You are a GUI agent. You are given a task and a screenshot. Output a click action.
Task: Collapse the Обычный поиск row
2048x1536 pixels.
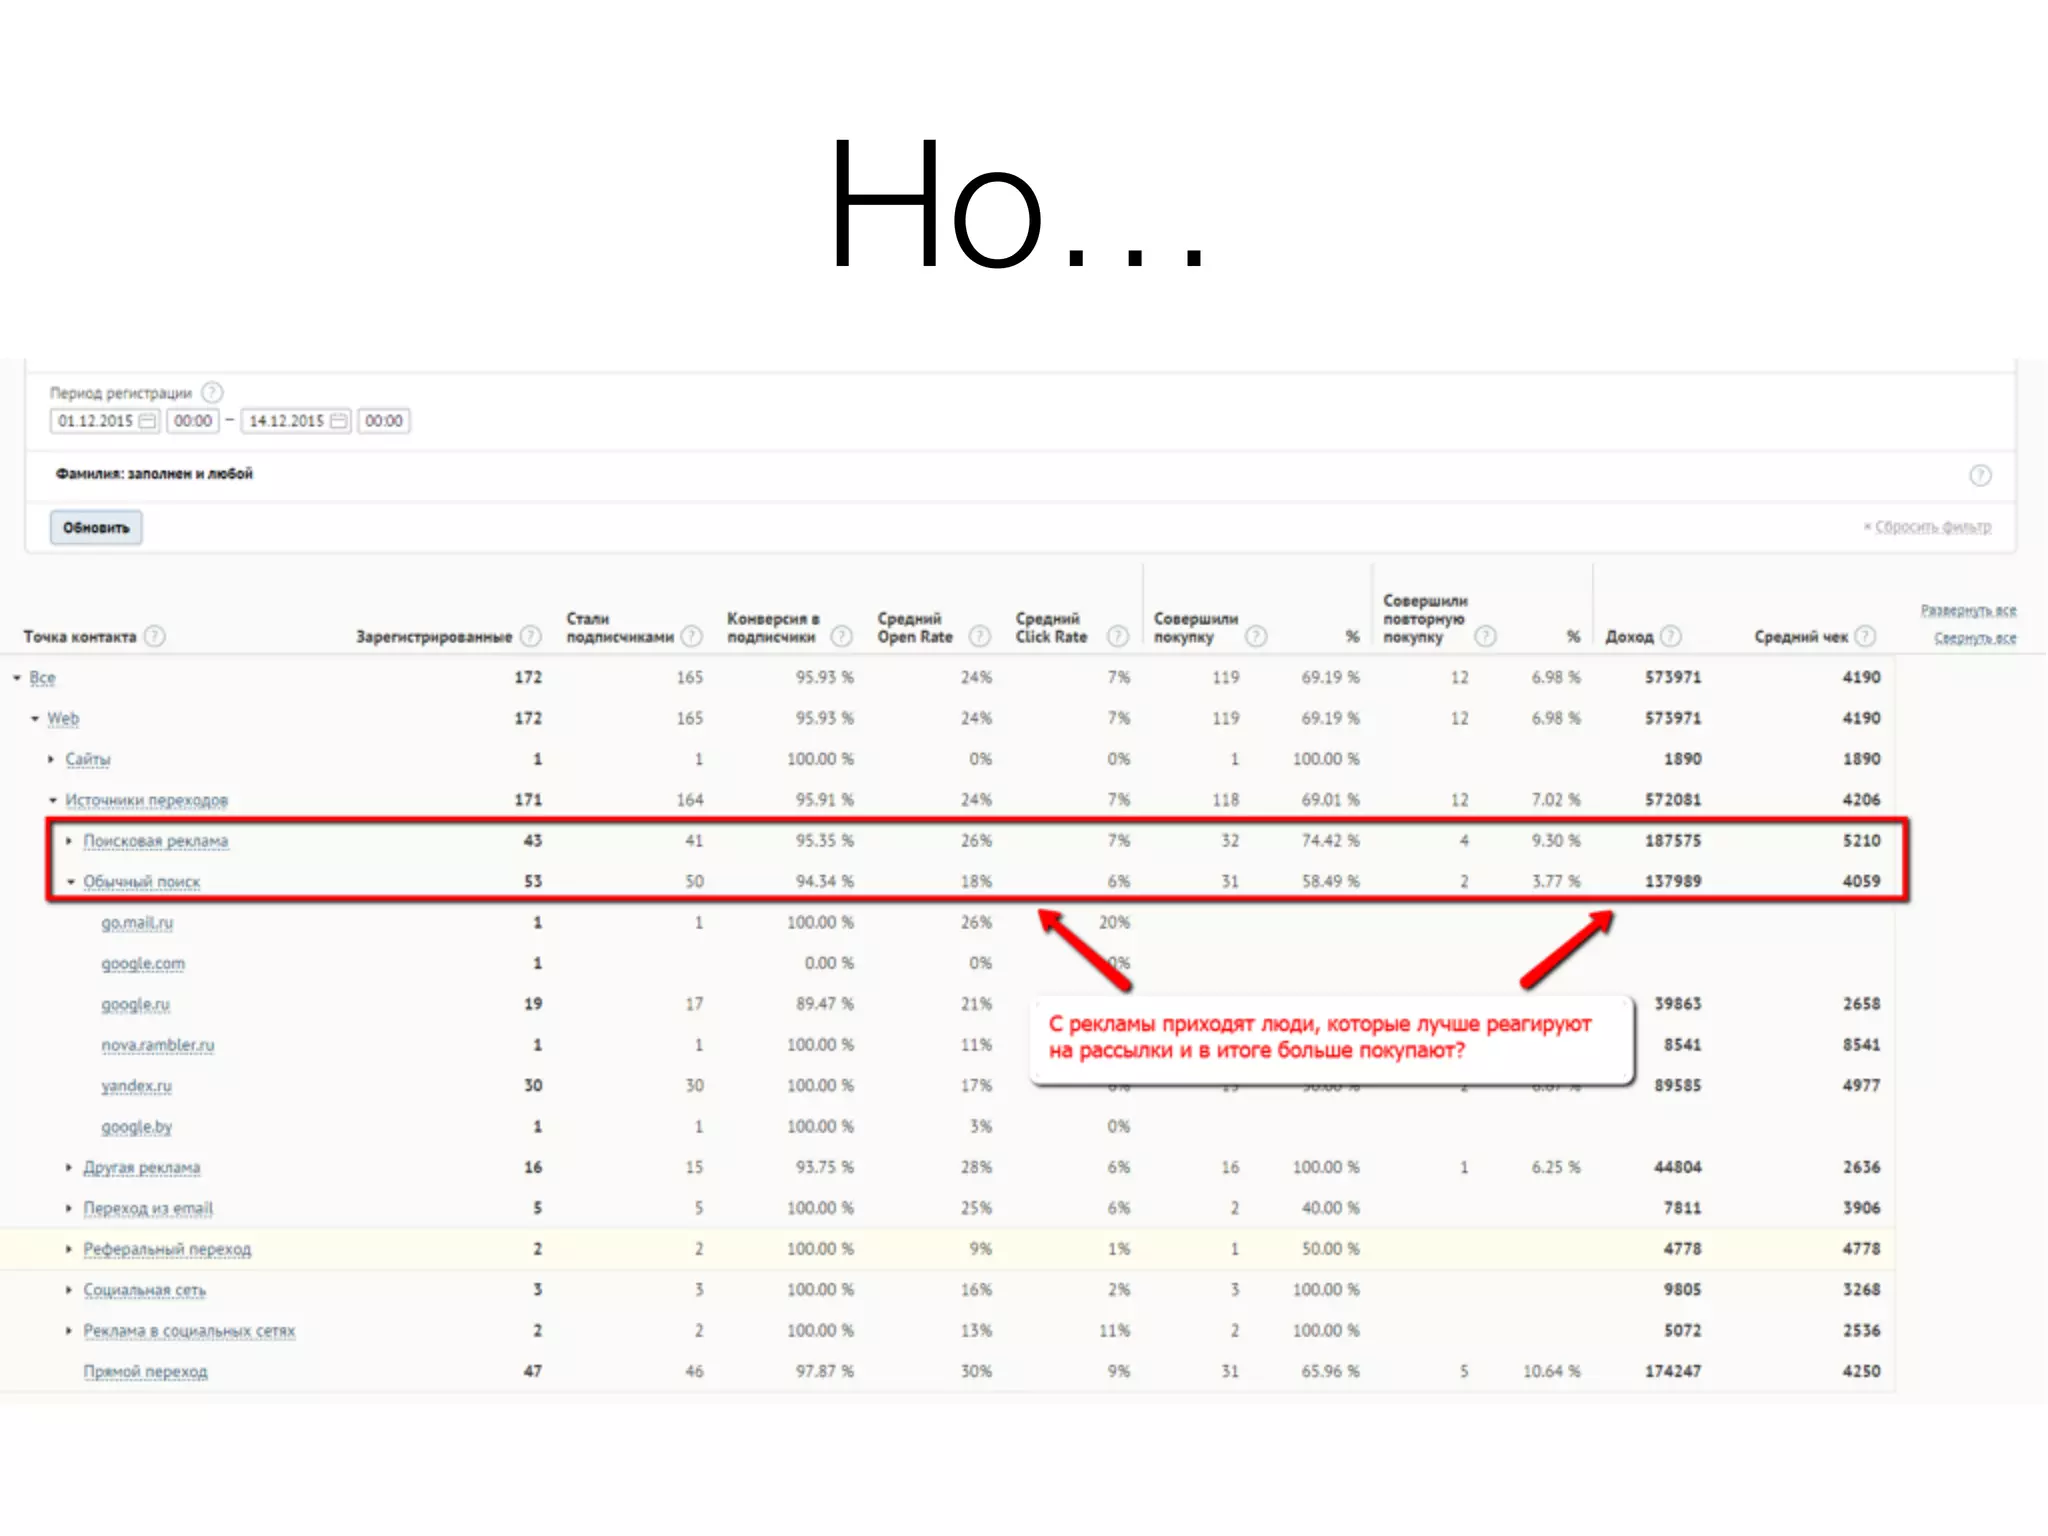click(70, 882)
